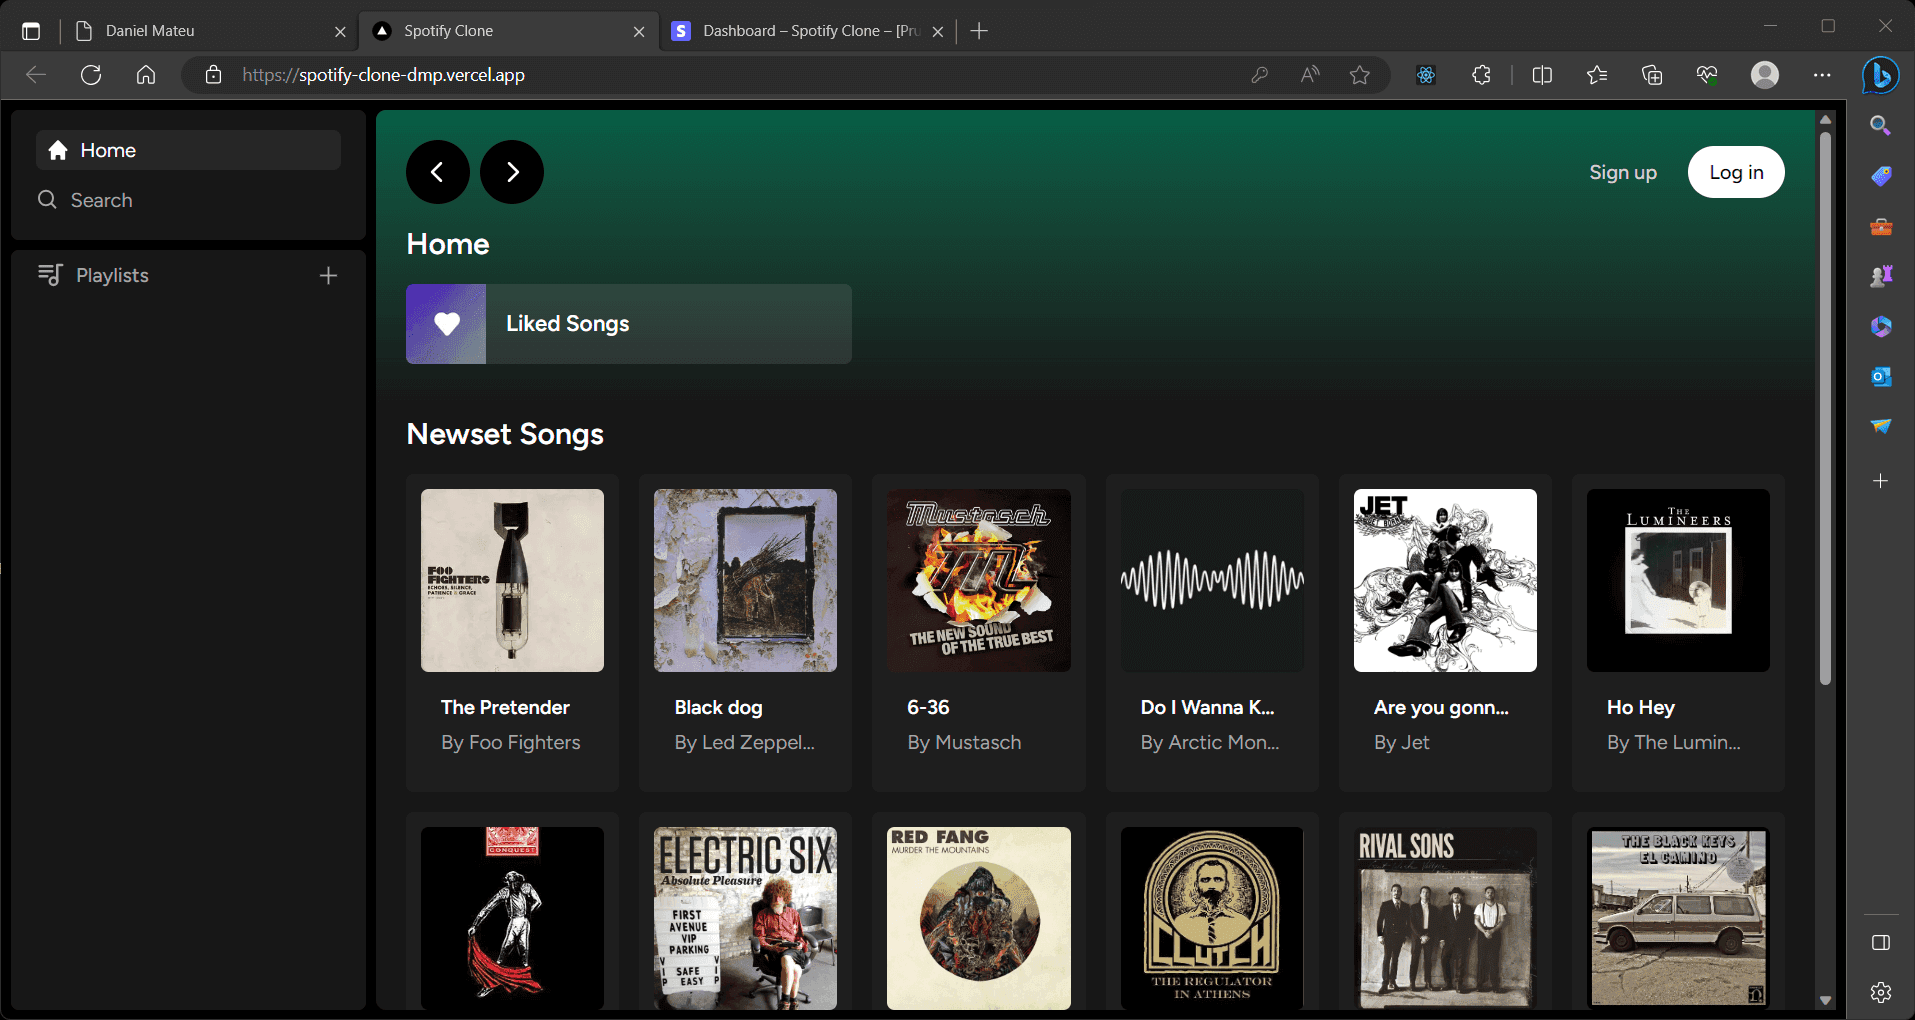This screenshot has height=1020, width=1915.
Task: Open the Drop paper-plane sidebar icon
Action: click(1881, 427)
